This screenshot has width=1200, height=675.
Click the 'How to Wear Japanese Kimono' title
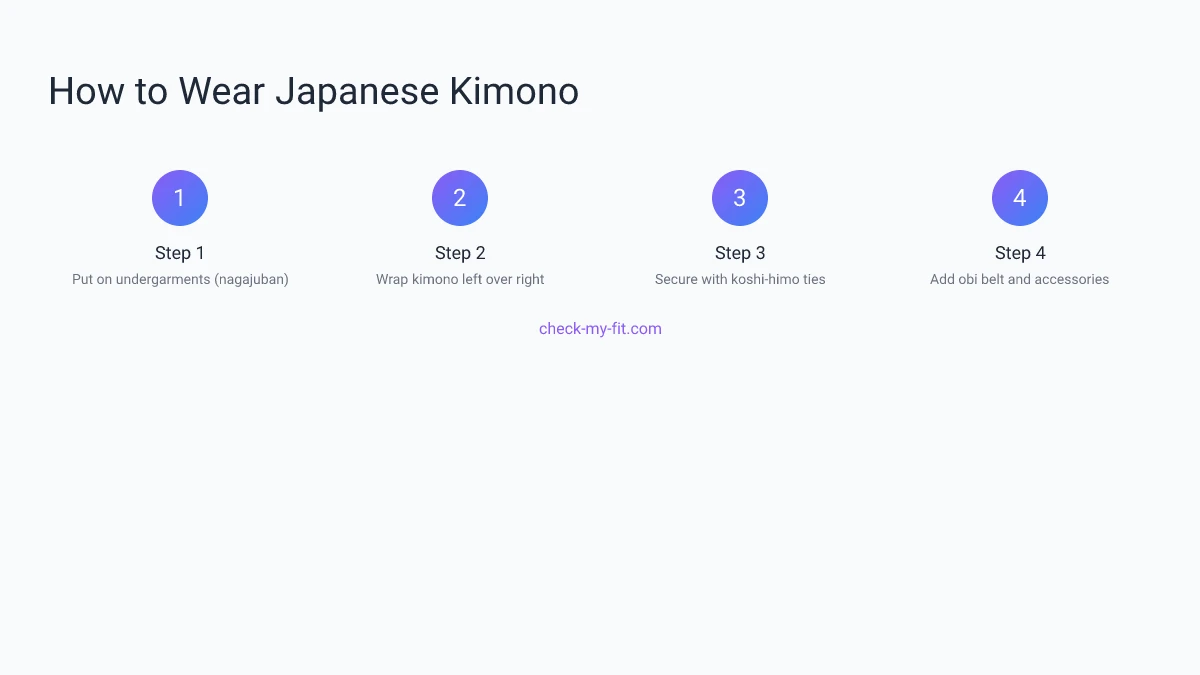(313, 91)
